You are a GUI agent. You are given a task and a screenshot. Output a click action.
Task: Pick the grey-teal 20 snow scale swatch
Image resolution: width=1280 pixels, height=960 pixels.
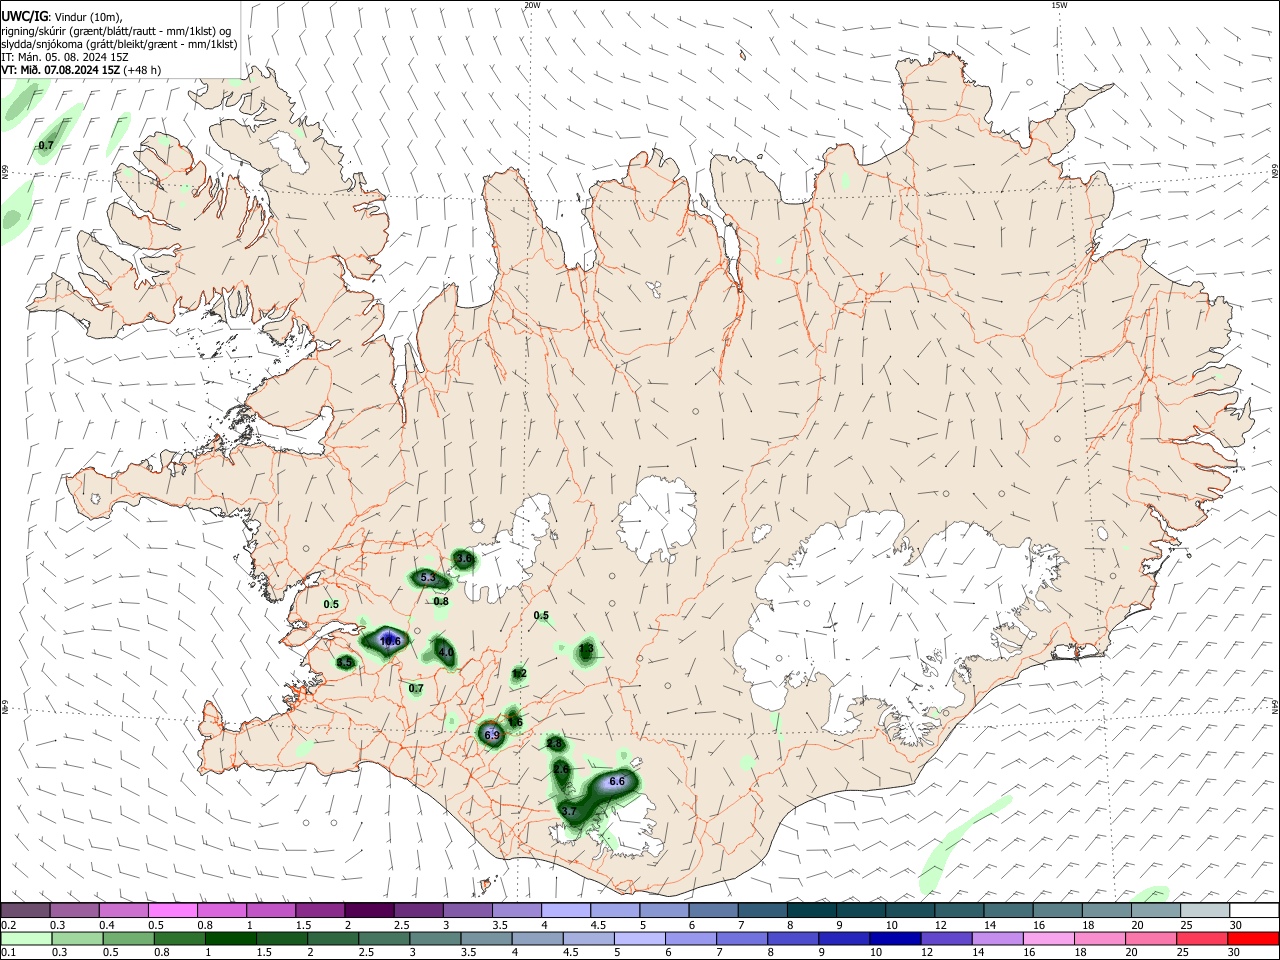[x=1156, y=910]
